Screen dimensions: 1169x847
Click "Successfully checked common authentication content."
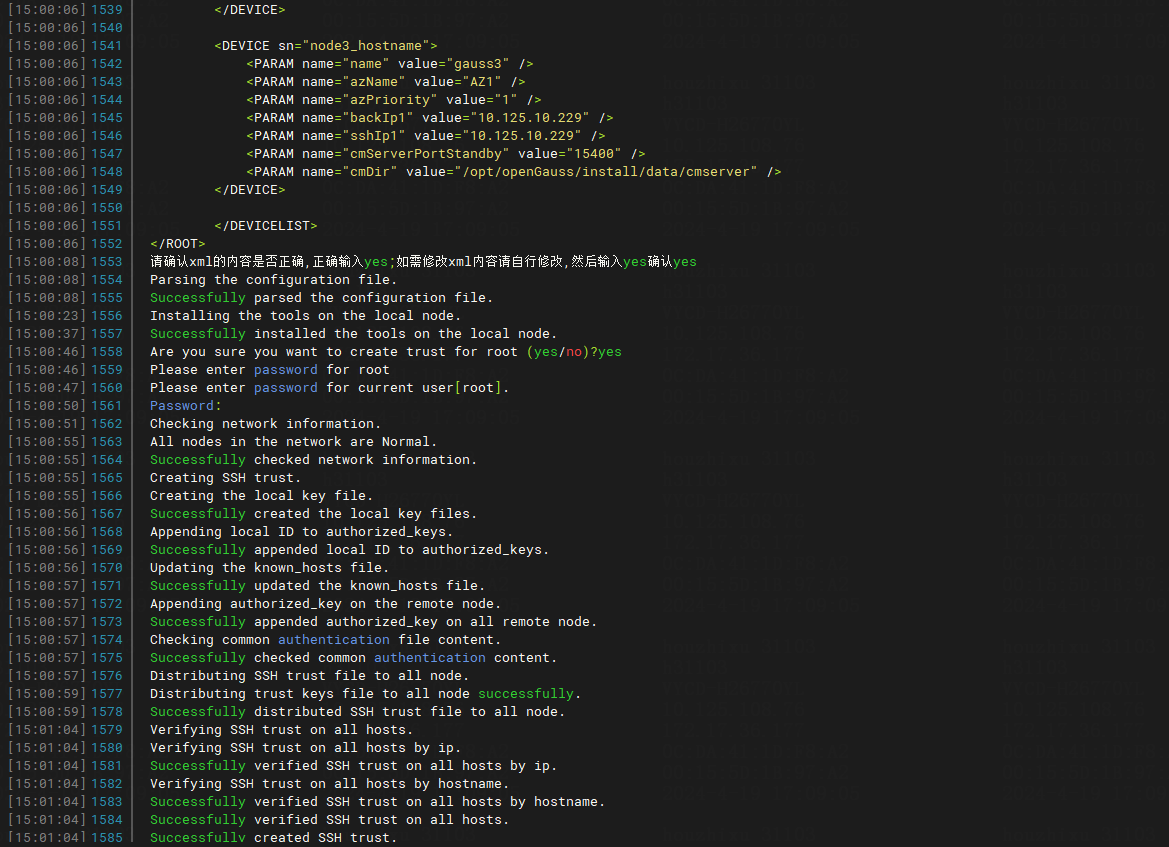coord(353,657)
